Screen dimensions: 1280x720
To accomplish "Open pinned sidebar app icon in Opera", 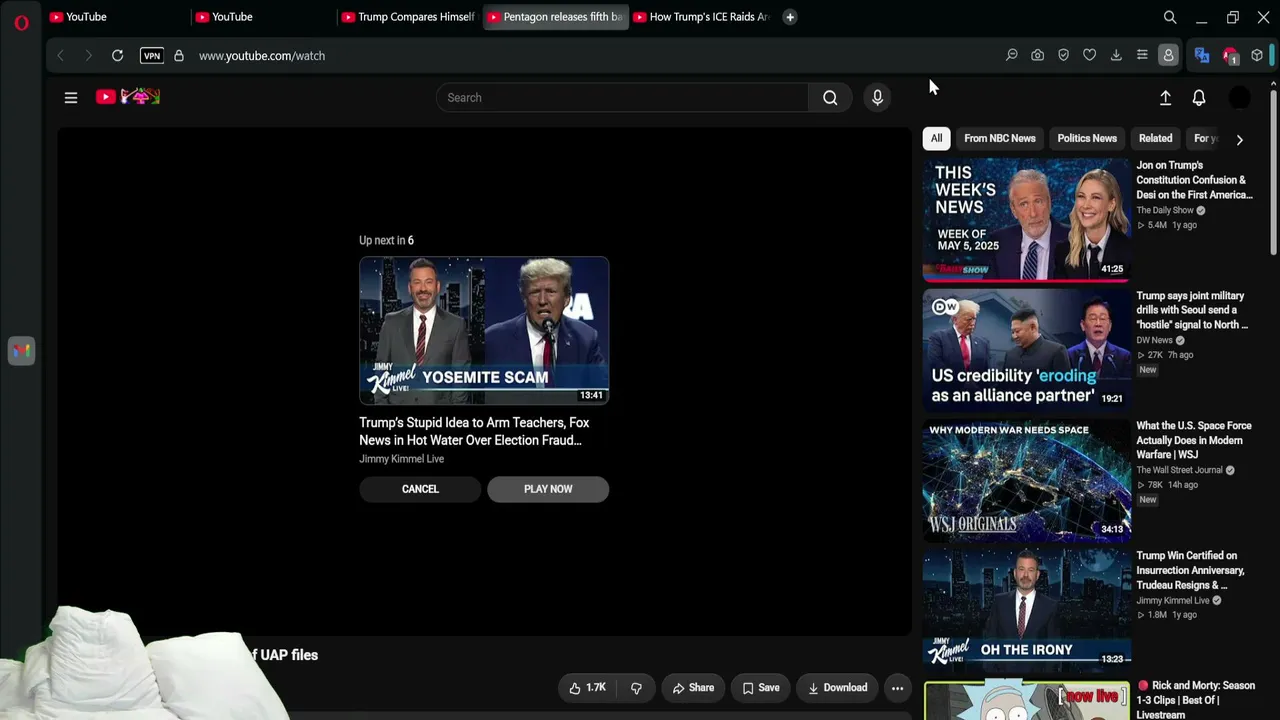I will [21, 351].
